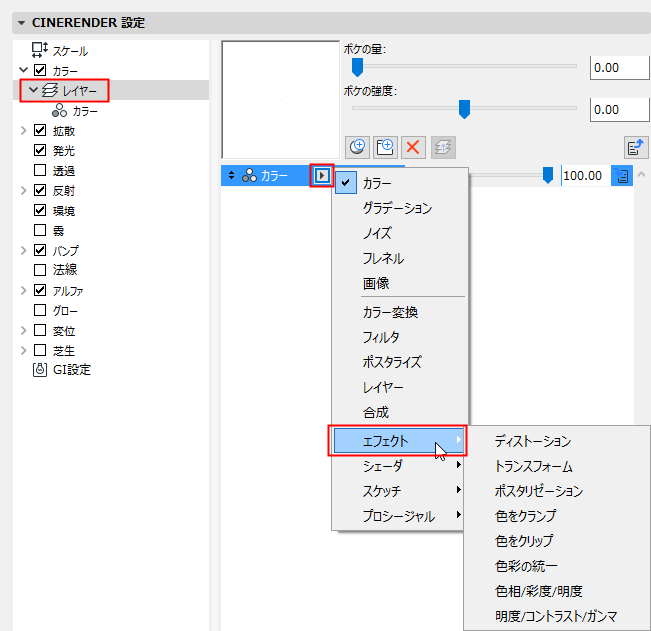Enable the 霧 checkbox
The image size is (651, 631).
pyautogui.click(x=40, y=230)
